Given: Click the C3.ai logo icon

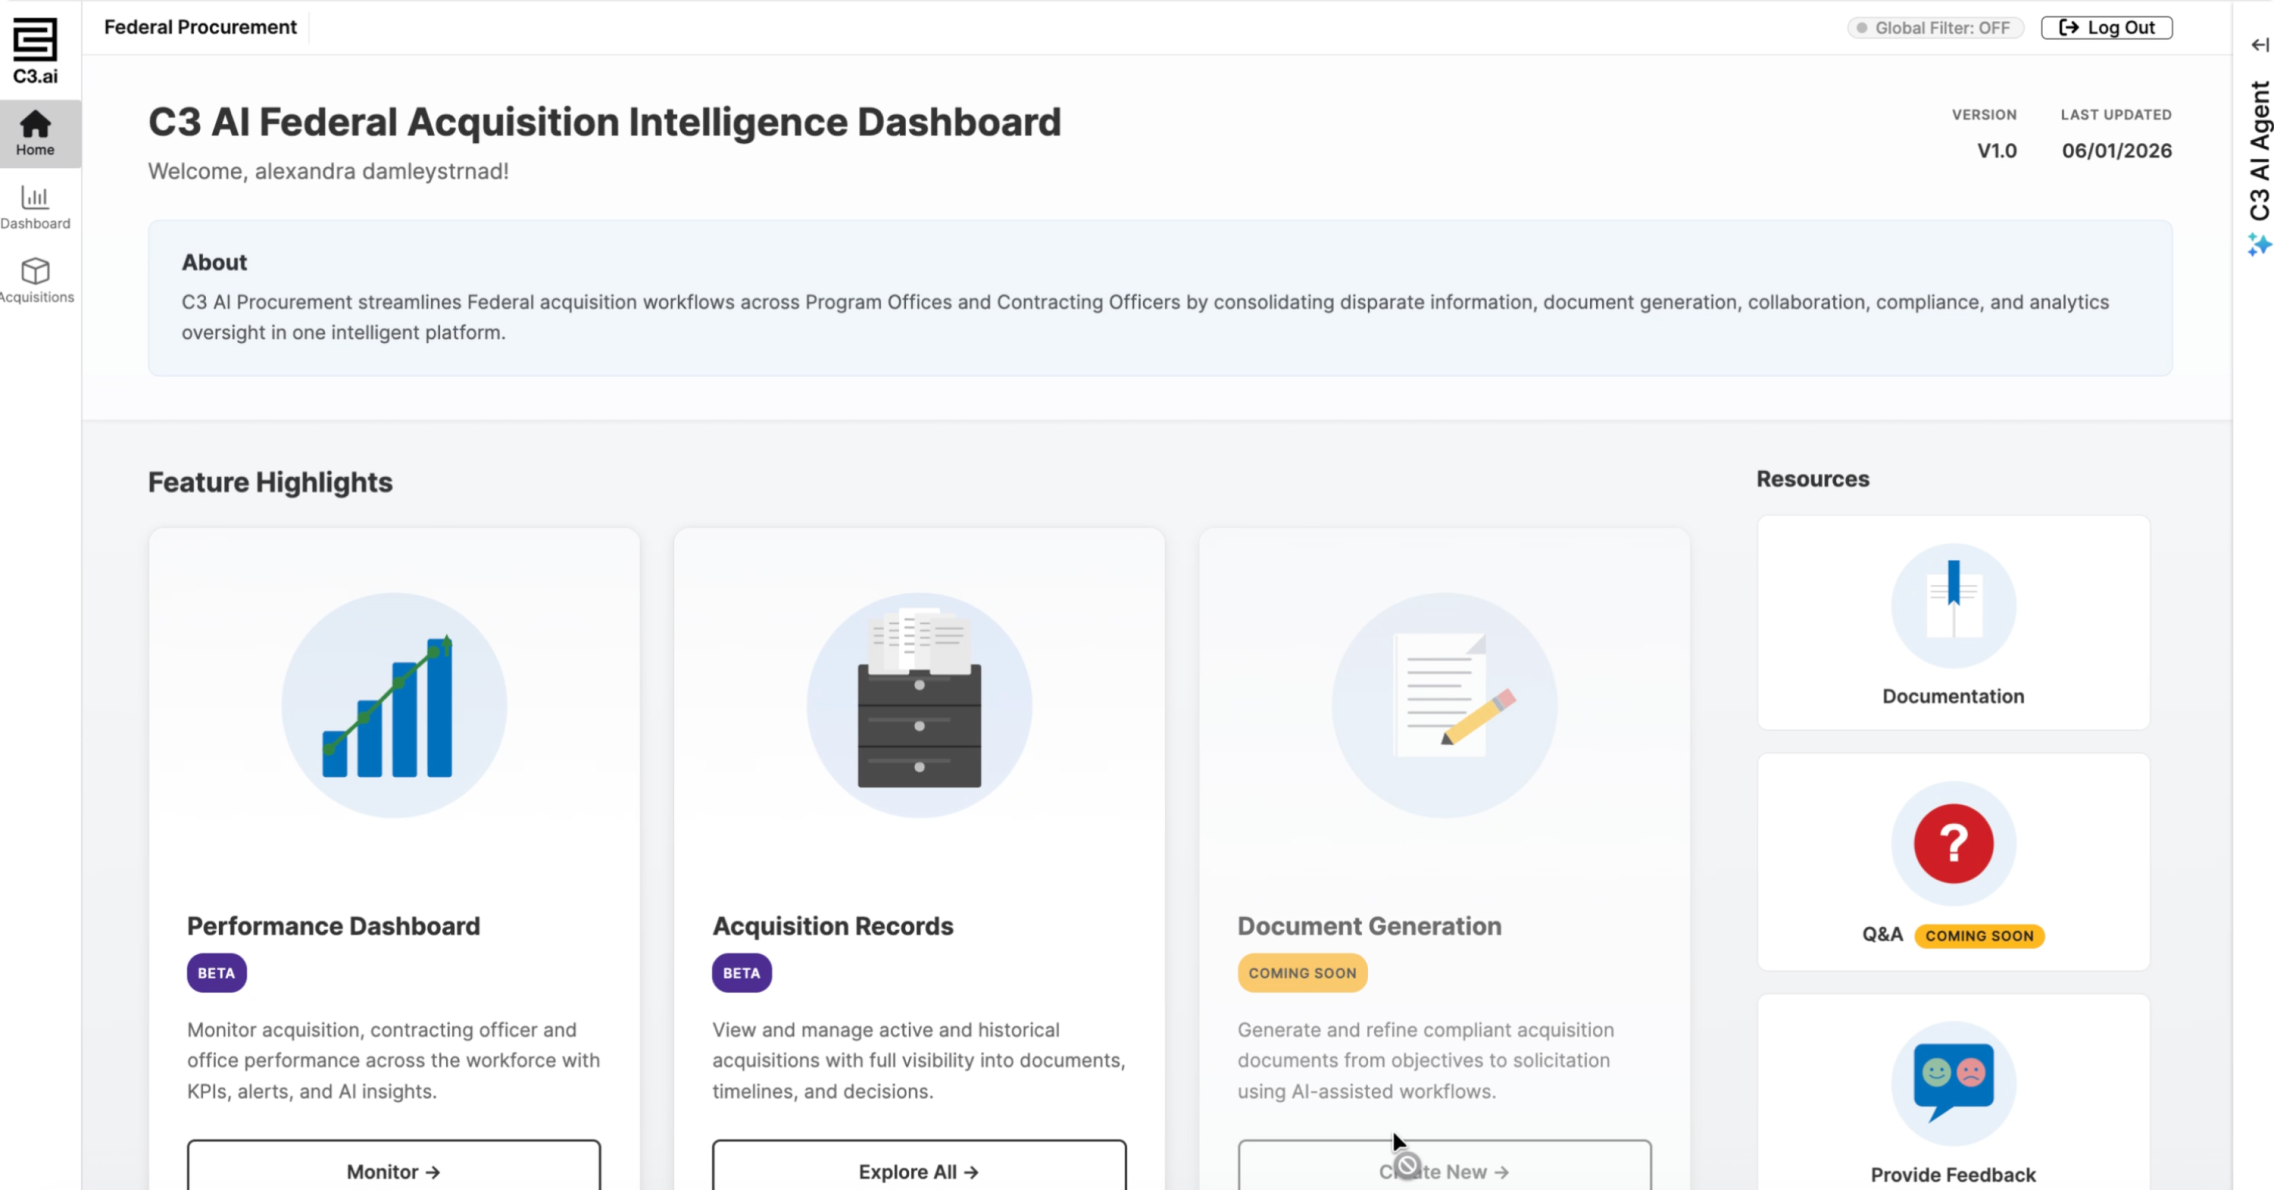Looking at the screenshot, I should tap(35, 50).
